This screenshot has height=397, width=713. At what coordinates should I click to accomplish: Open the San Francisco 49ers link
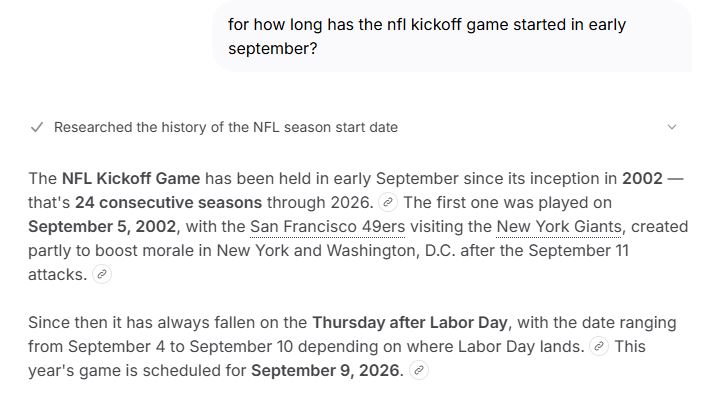coord(327,226)
